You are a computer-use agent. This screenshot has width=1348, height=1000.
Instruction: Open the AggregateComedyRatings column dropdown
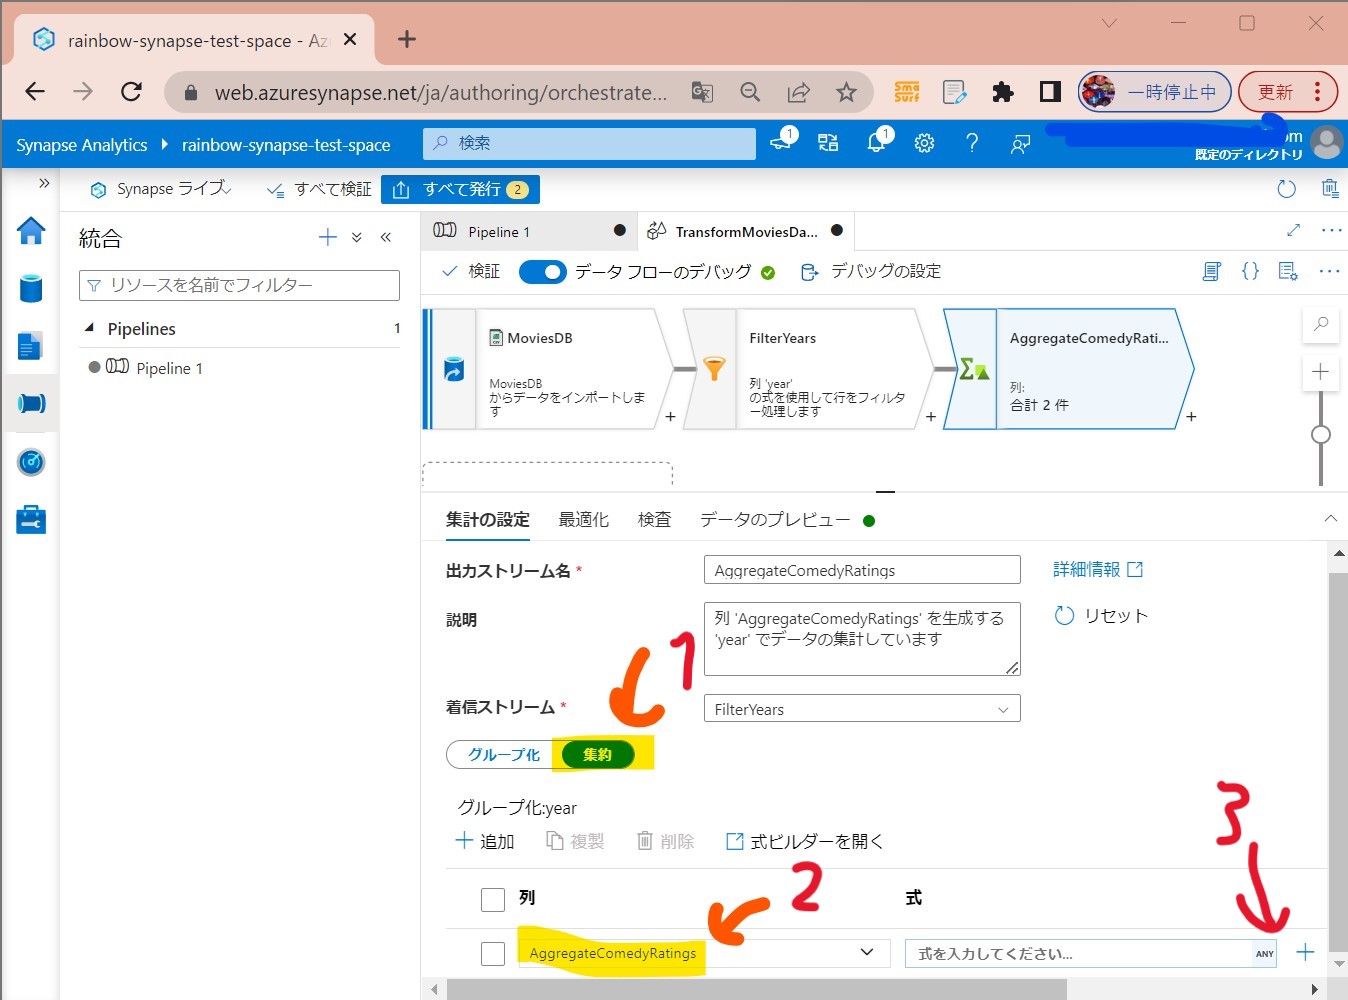867,953
